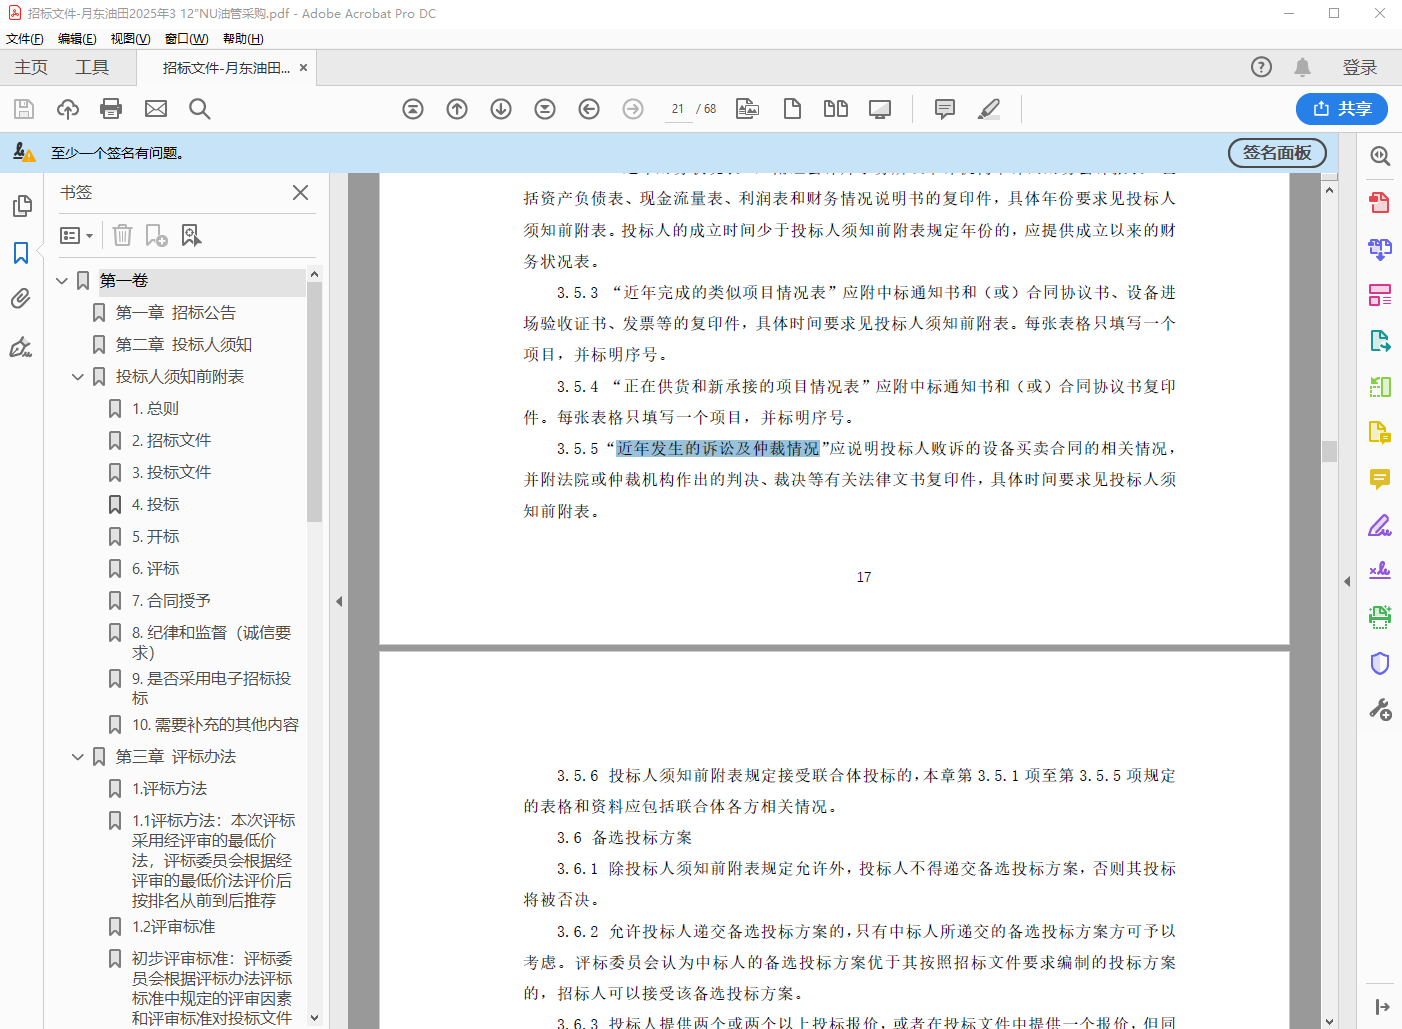Show next page arrow
Image resolution: width=1402 pixels, height=1029 pixels.
501,109
